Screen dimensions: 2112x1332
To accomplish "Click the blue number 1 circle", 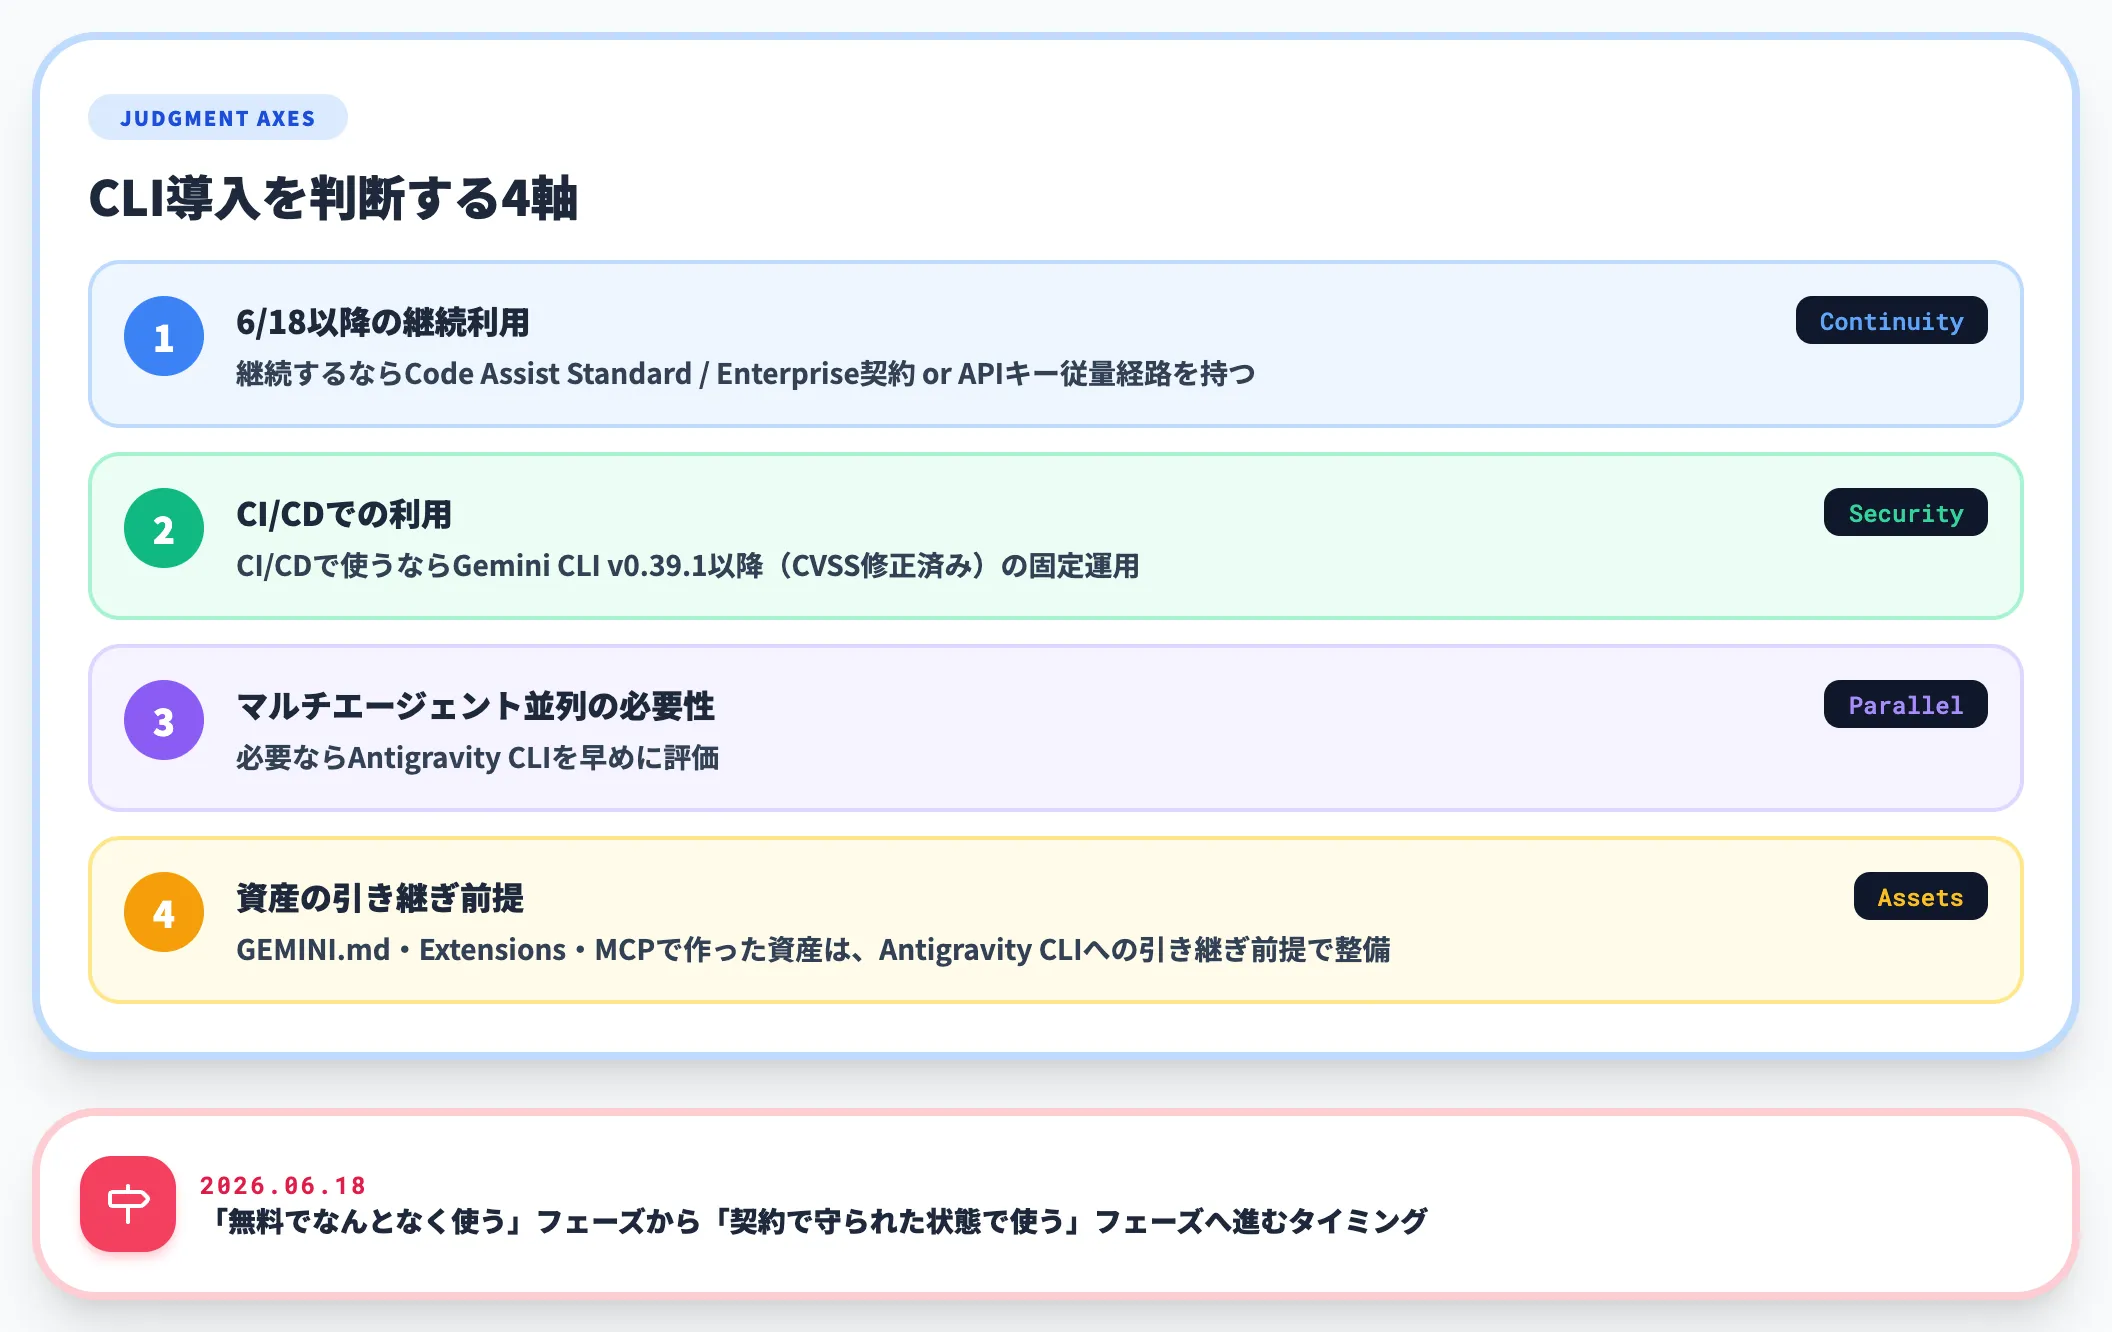I will pyautogui.click(x=164, y=336).
